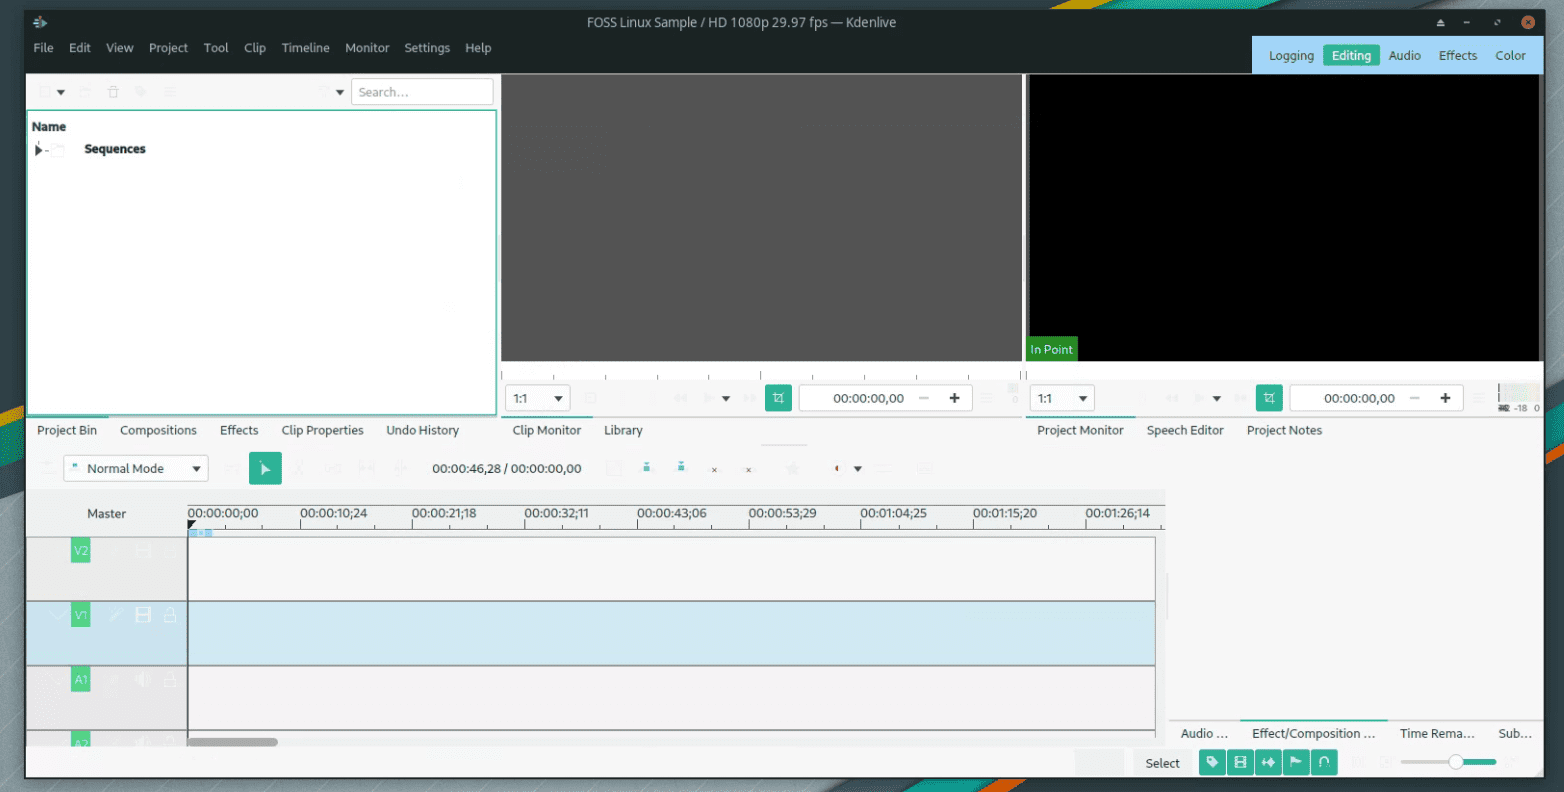Expand the Sequences folder in project bin
Image resolution: width=1564 pixels, height=792 pixels.
point(38,150)
